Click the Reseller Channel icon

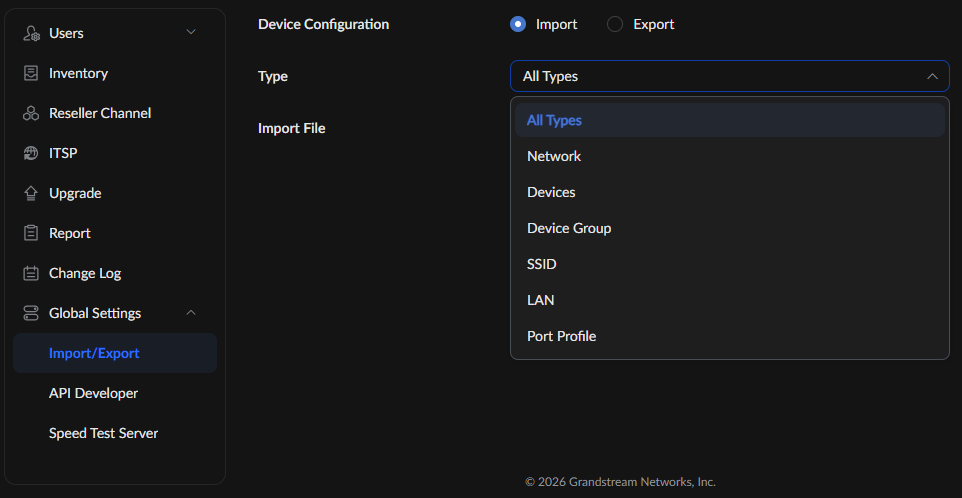pyautogui.click(x=31, y=113)
